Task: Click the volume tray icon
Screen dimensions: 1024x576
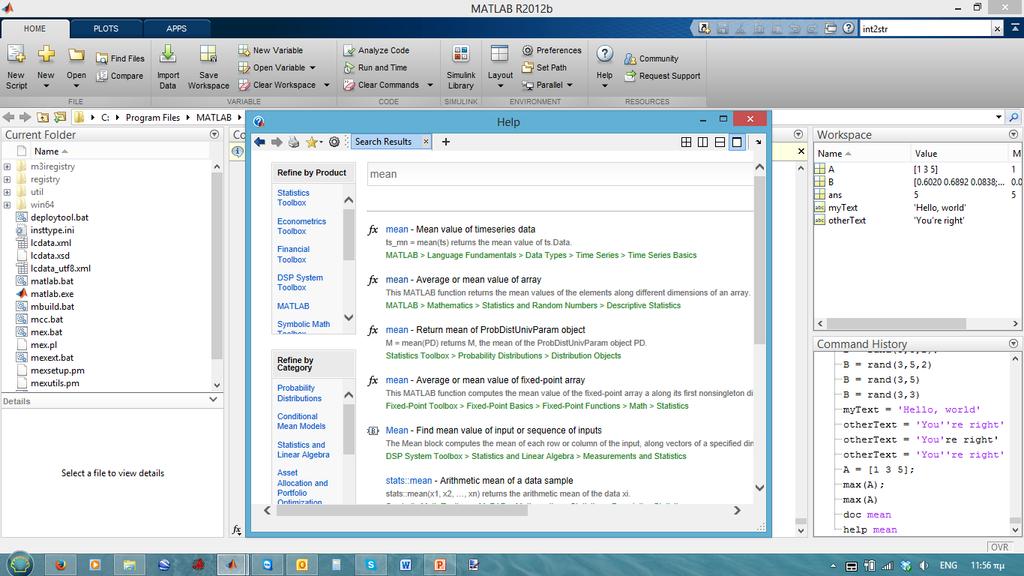Action: point(923,566)
